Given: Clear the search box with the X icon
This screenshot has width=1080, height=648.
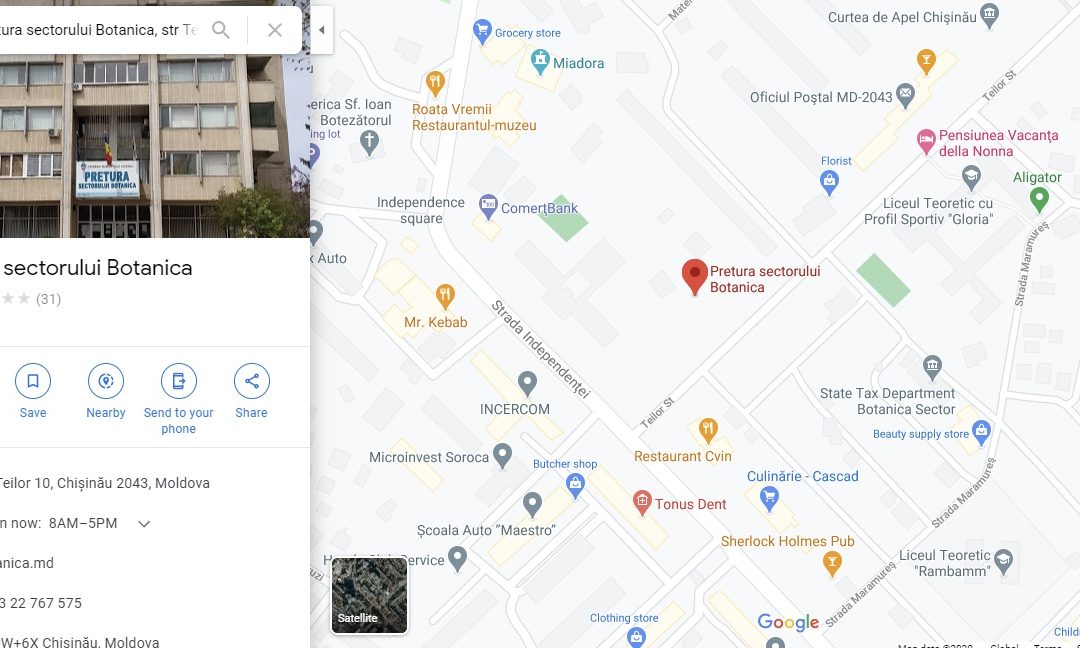Looking at the screenshot, I should coord(275,30).
